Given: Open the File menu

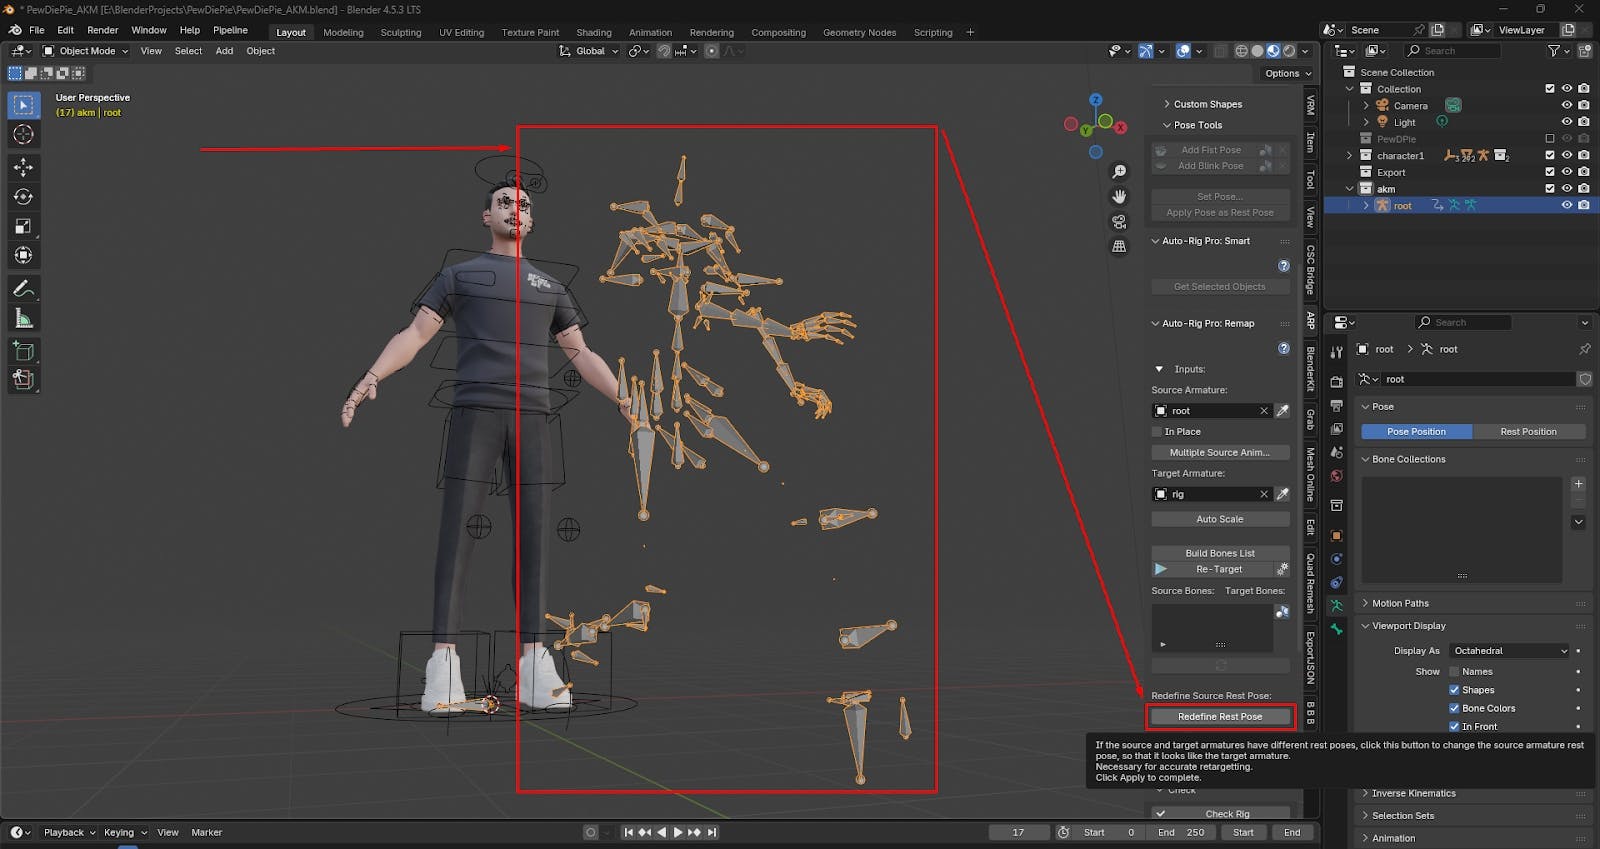Looking at the screenshot, I should 37,30.
